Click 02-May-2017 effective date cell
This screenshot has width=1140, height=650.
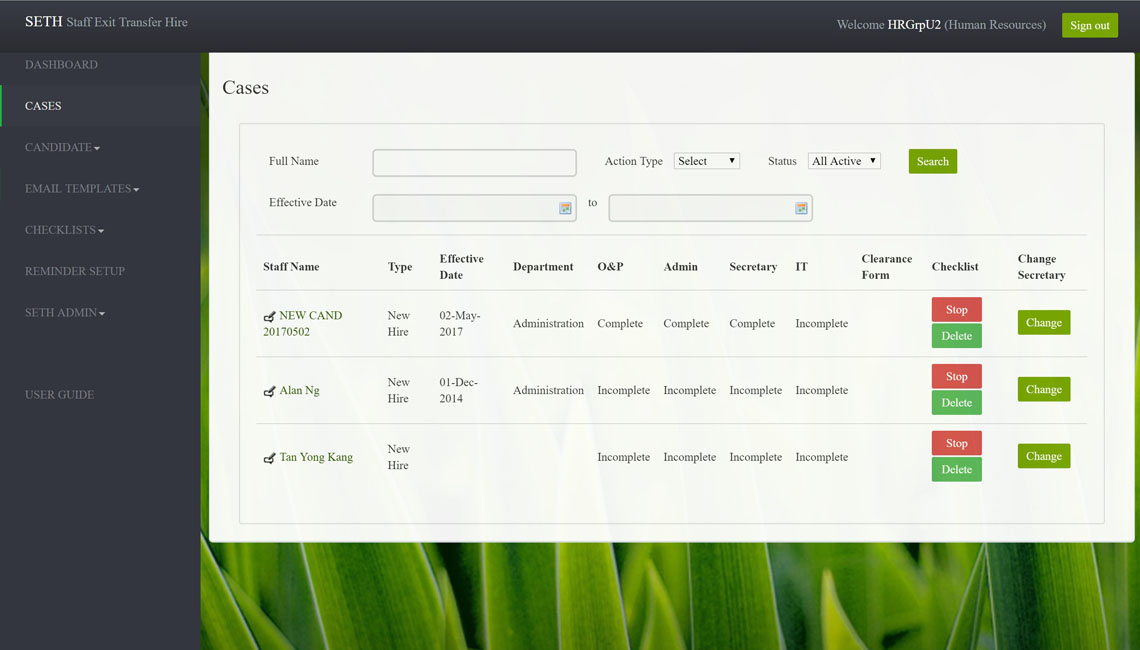coord(459,324)
